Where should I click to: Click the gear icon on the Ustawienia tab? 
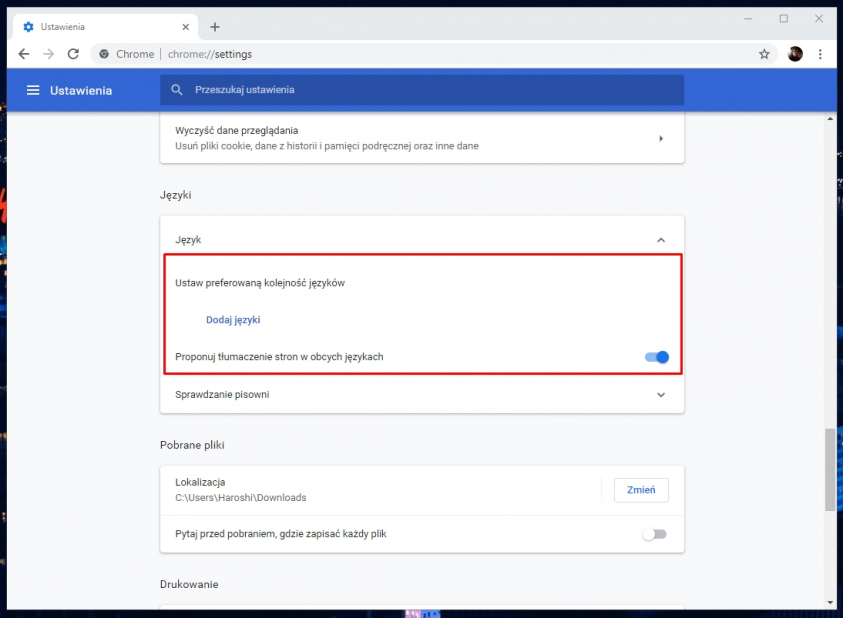point(28,28)
